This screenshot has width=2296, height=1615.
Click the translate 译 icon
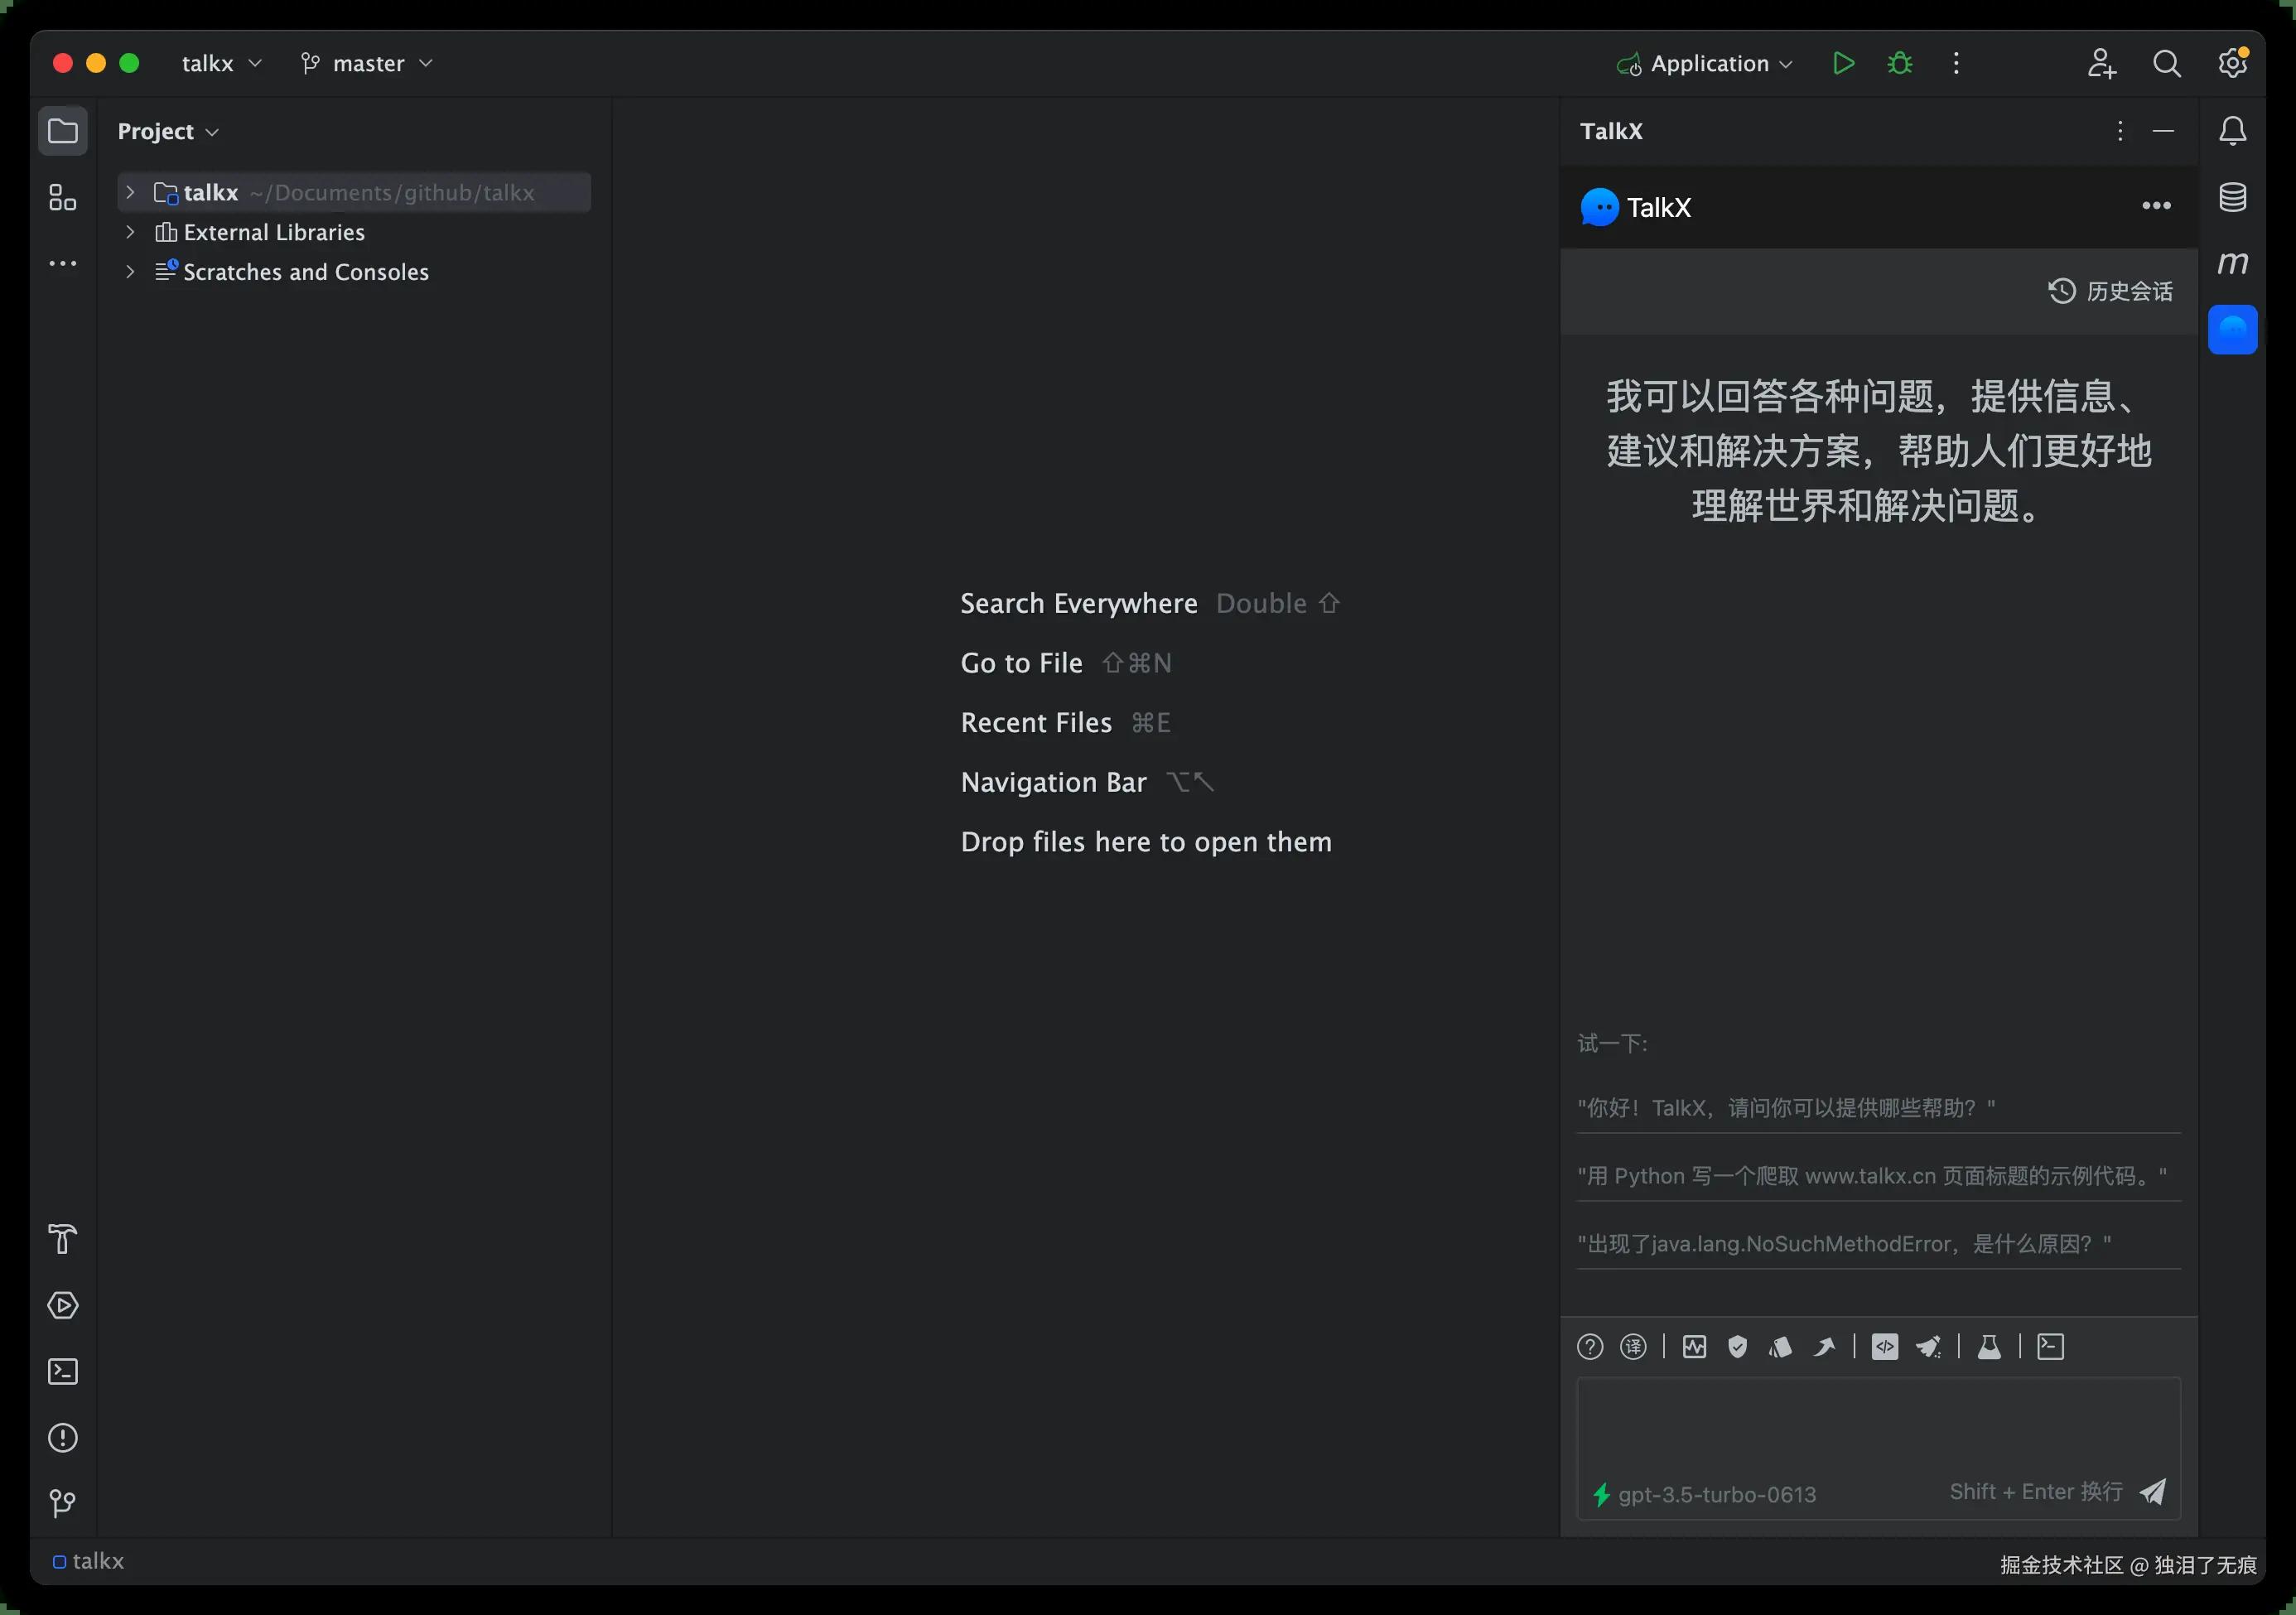coord(1633,1347)
